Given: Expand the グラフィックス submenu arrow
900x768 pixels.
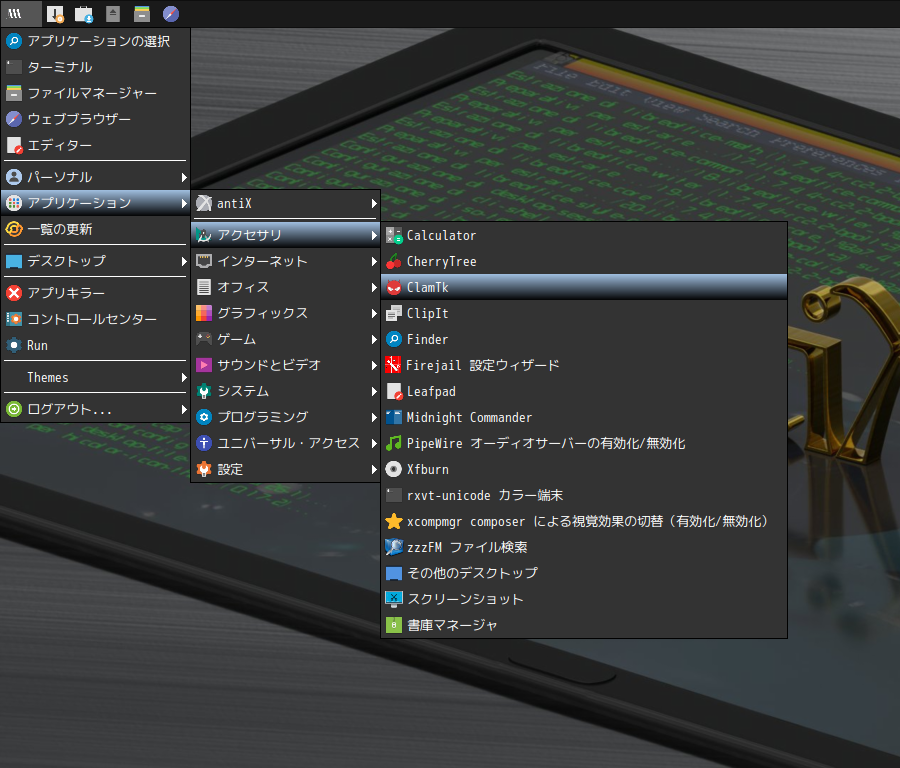Looking at the screenshot, I should (374, 313).
